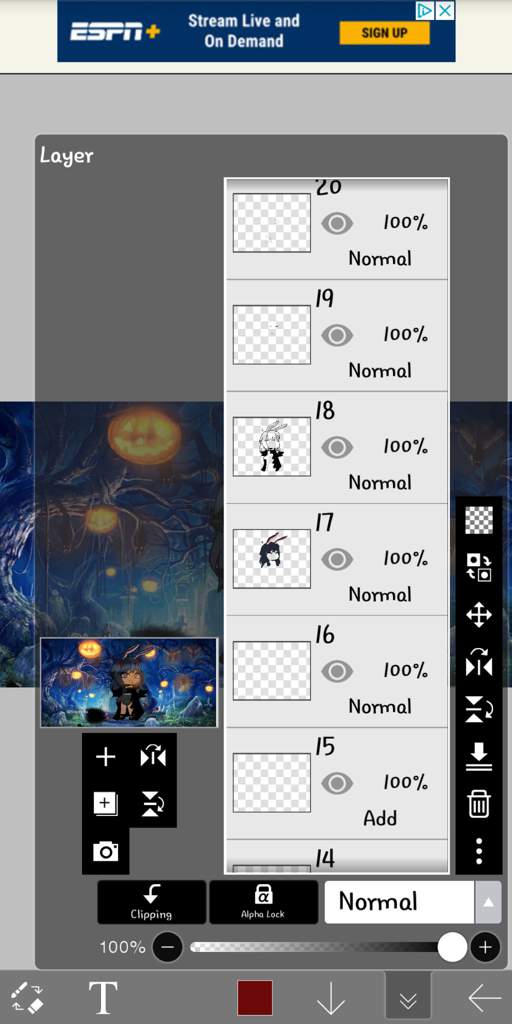The image size is (512, 1024).
Task: Hide layer 18 with eye icon
Action: [x=337, y=447]
